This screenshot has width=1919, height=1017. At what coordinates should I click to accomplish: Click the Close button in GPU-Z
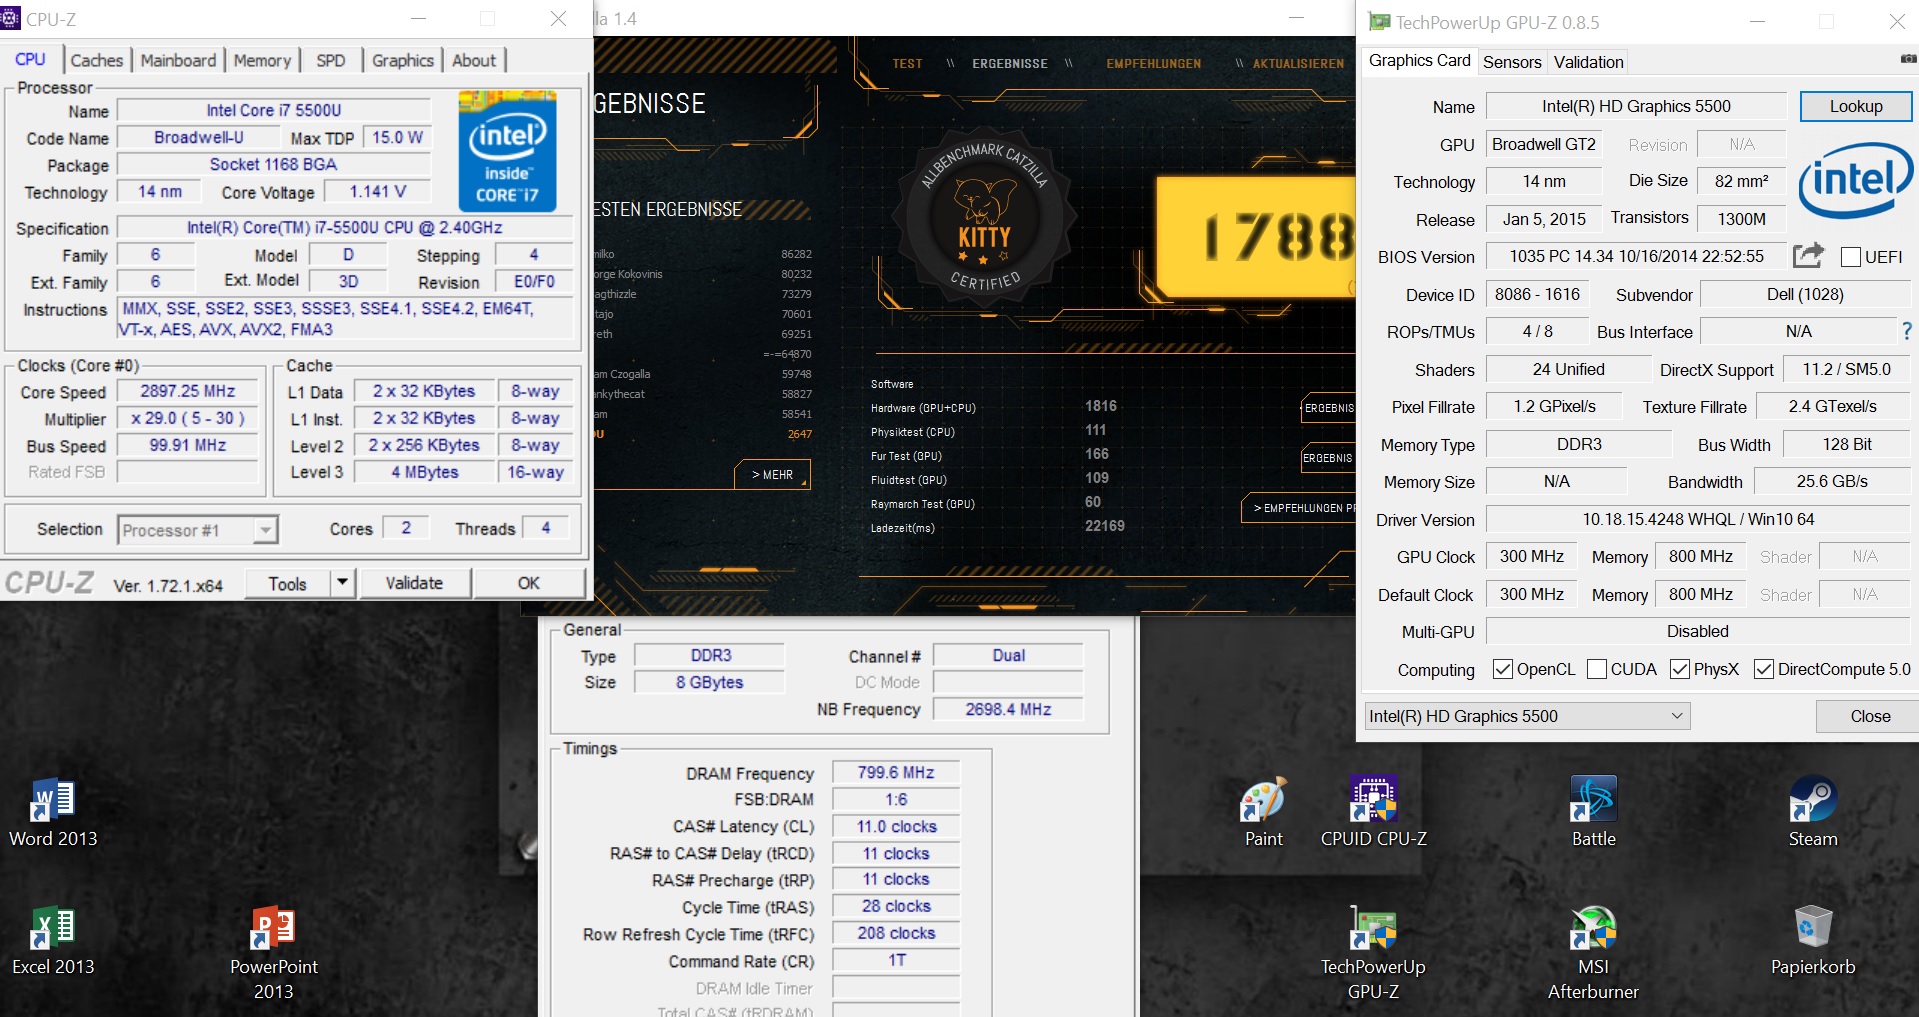click(1869, 716)
